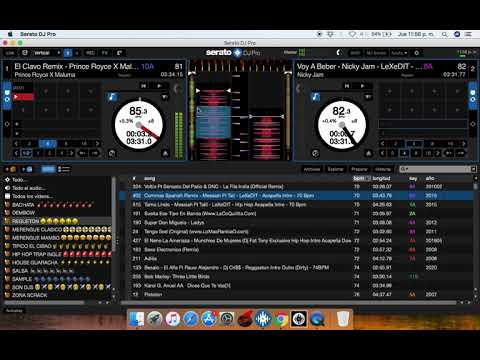The height and width of the screenshot is (360, 480).
Task: Open Chrome from the dock
Action: coord(281,319)
